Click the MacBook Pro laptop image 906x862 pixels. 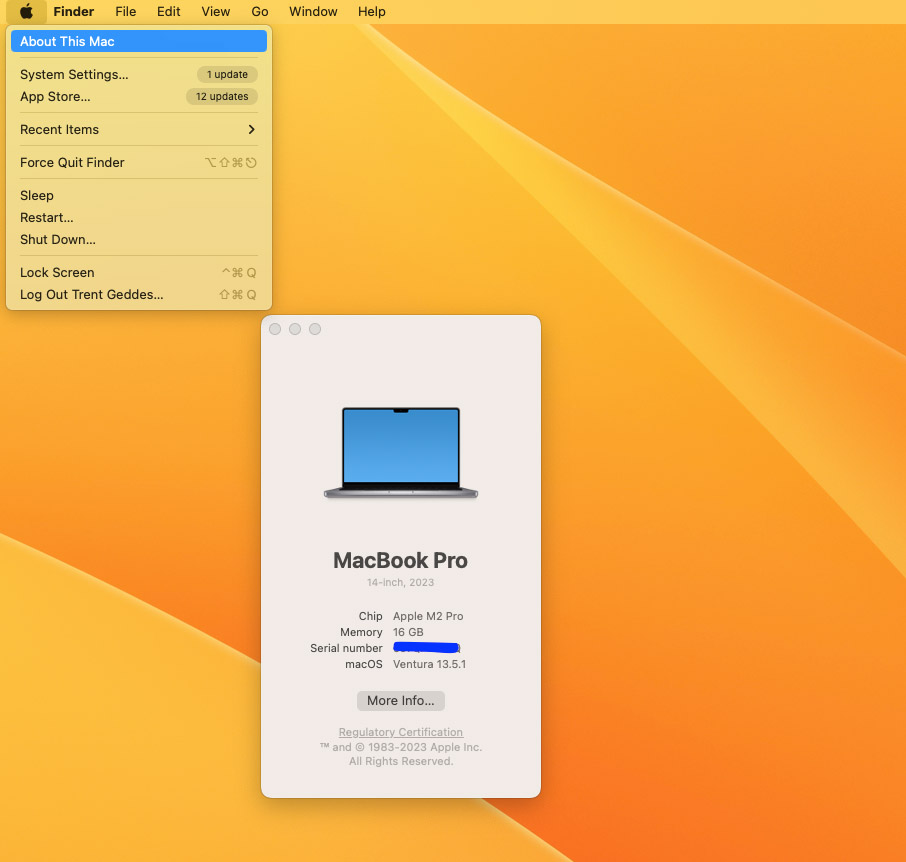click(x=400, y=452)
